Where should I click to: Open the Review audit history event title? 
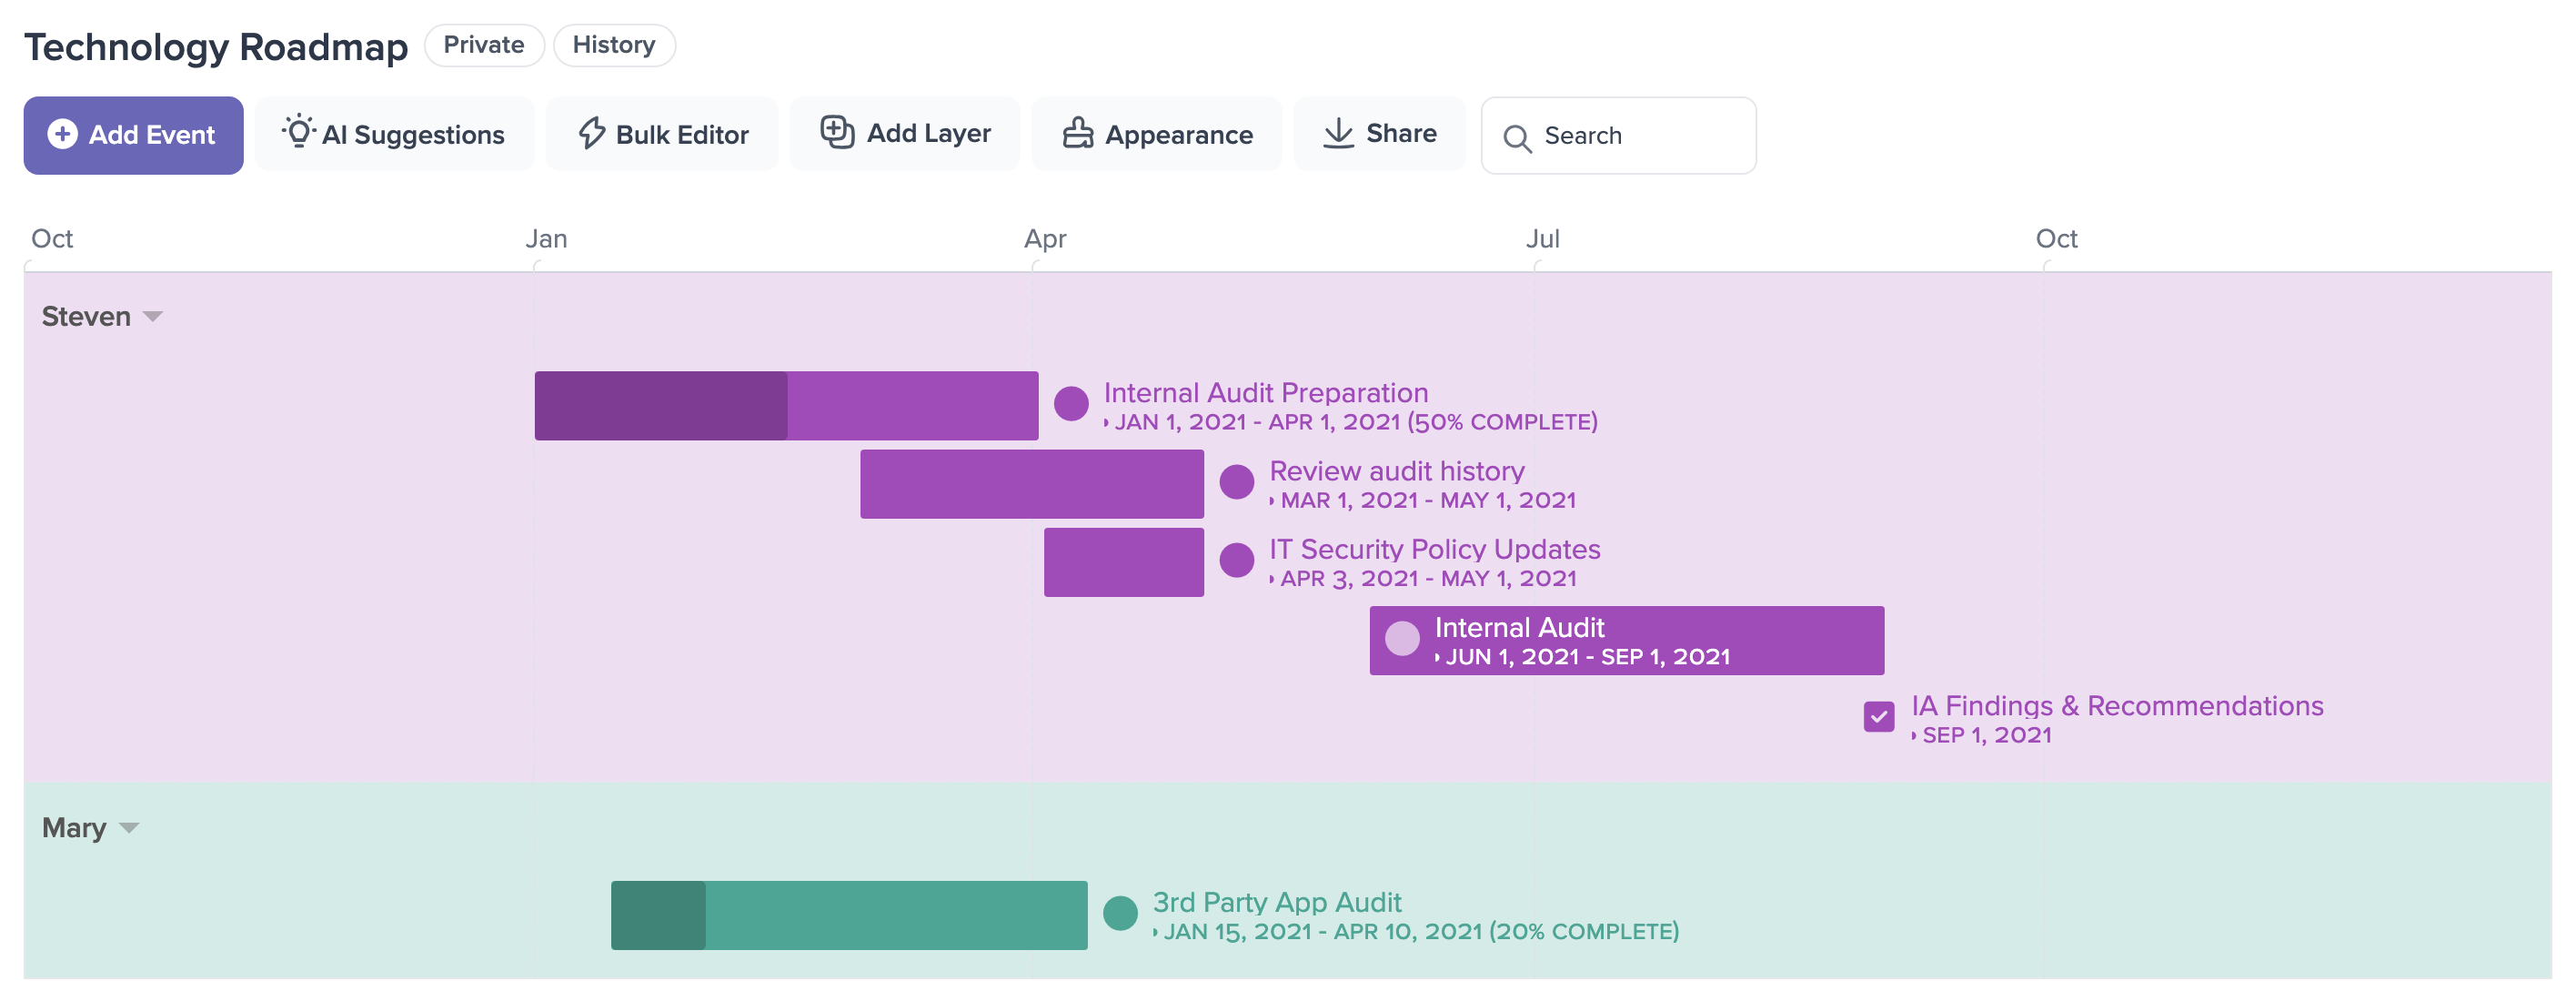coord(1396,471)
